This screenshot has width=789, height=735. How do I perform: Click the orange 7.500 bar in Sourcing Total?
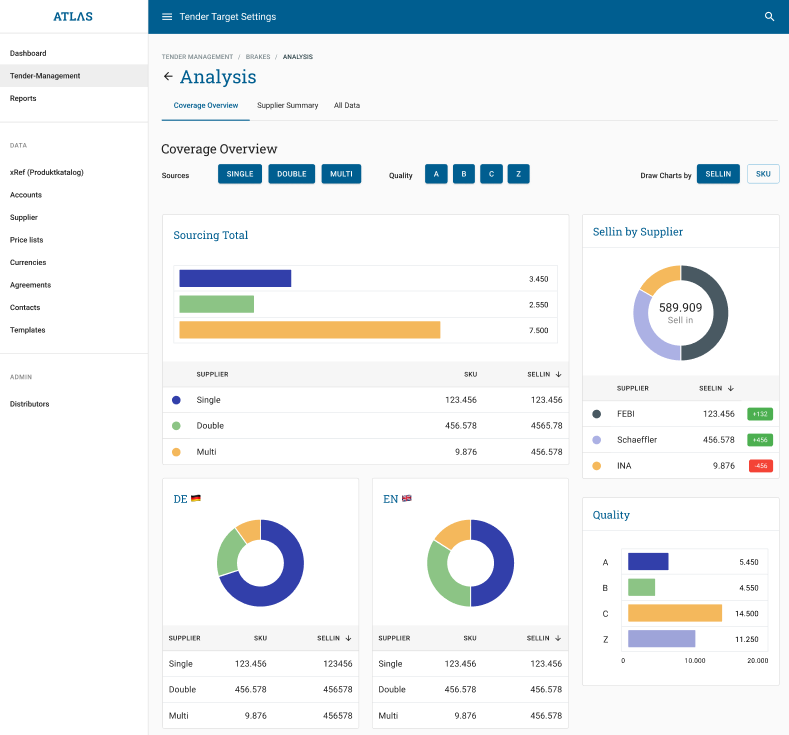point(310,330)
